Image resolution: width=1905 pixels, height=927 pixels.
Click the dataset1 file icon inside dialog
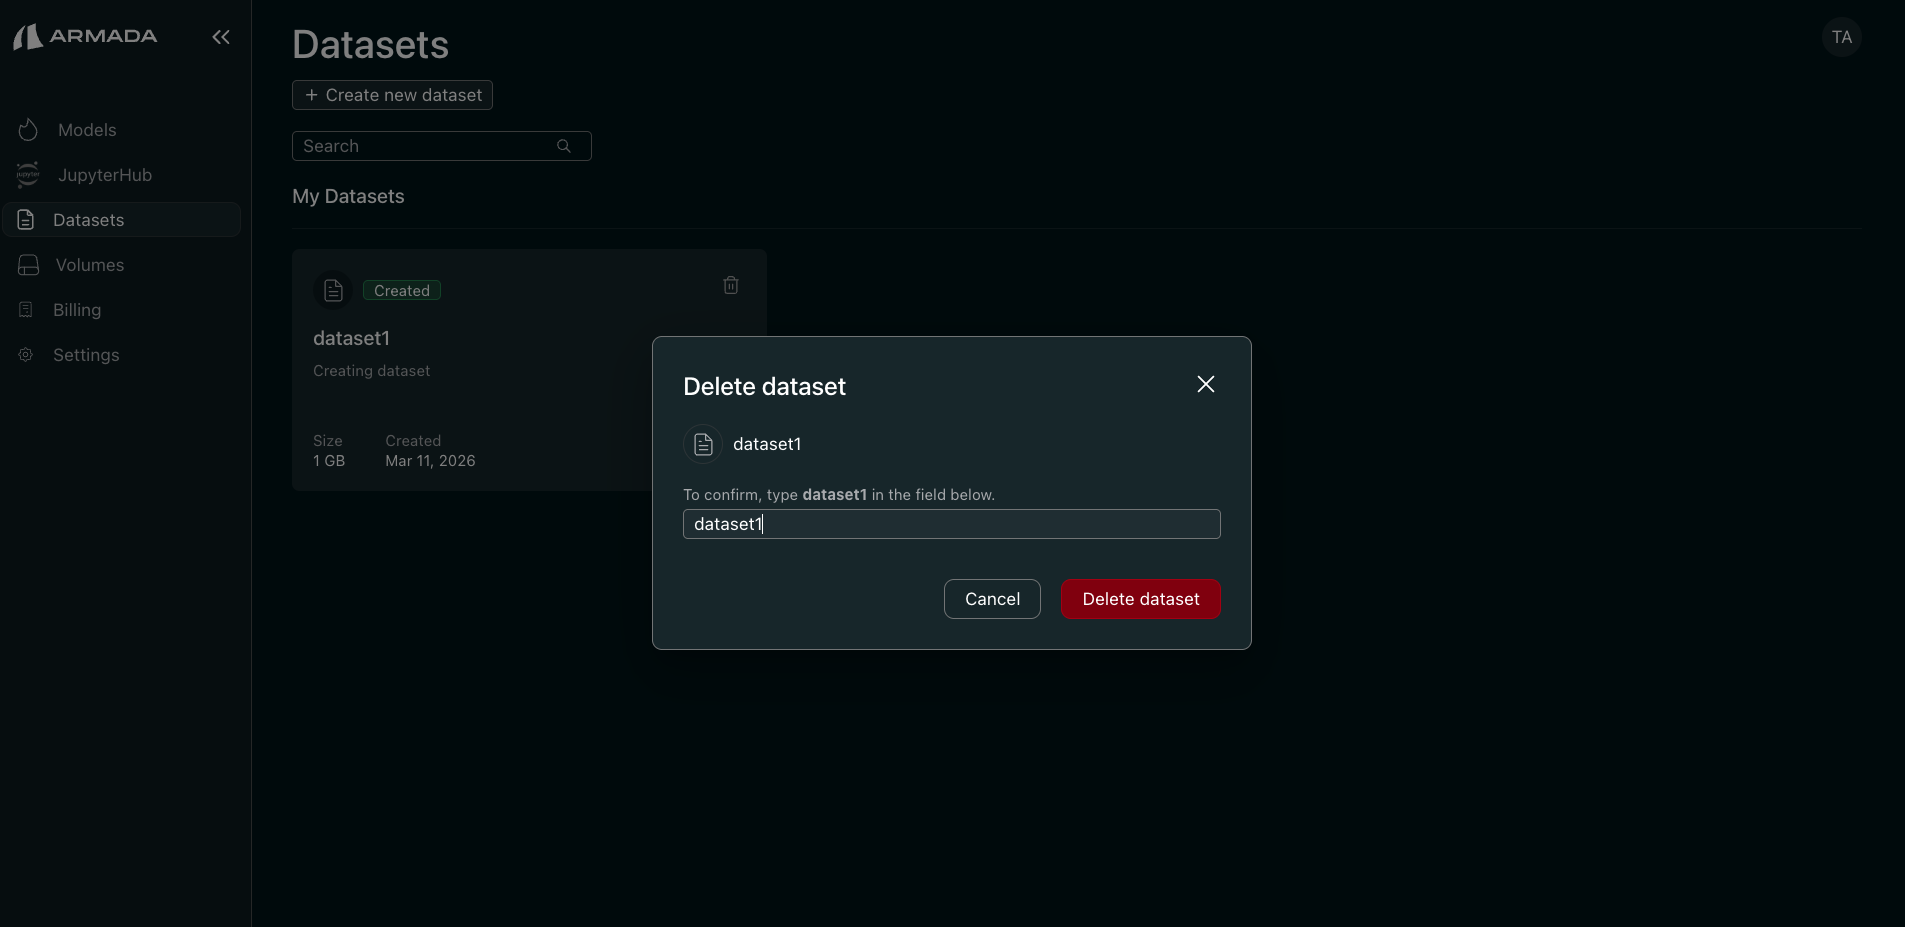(x=702, y=444)
